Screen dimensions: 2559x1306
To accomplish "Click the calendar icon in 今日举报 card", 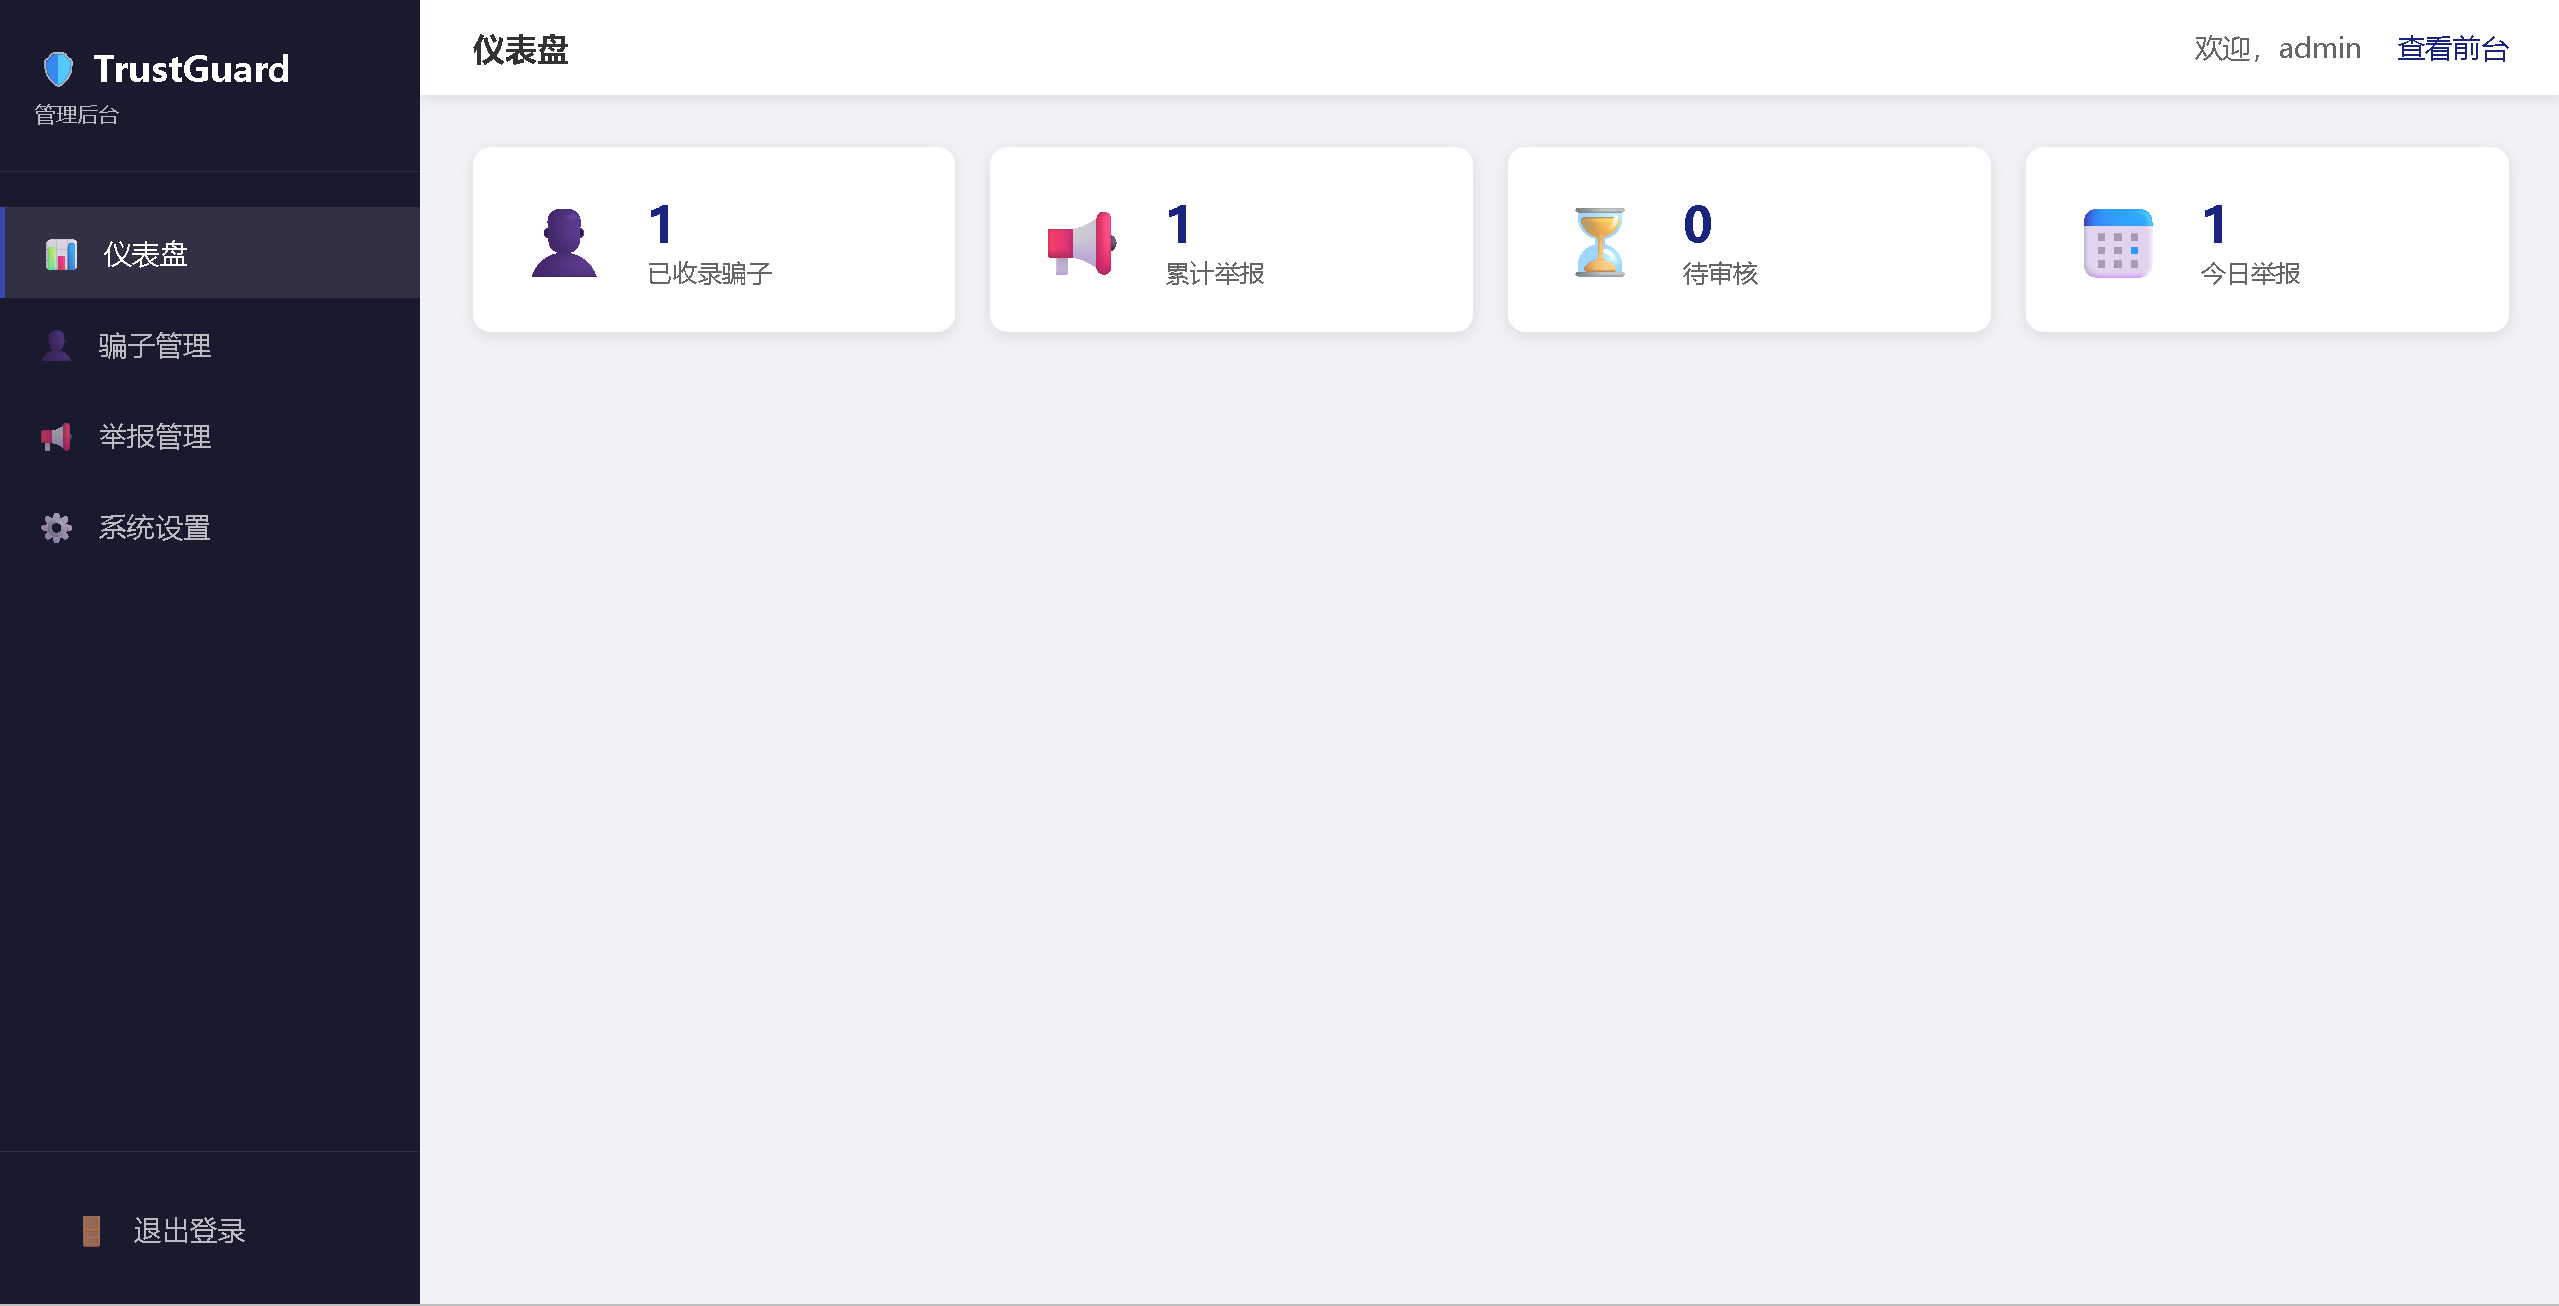I will [2117, 242].
